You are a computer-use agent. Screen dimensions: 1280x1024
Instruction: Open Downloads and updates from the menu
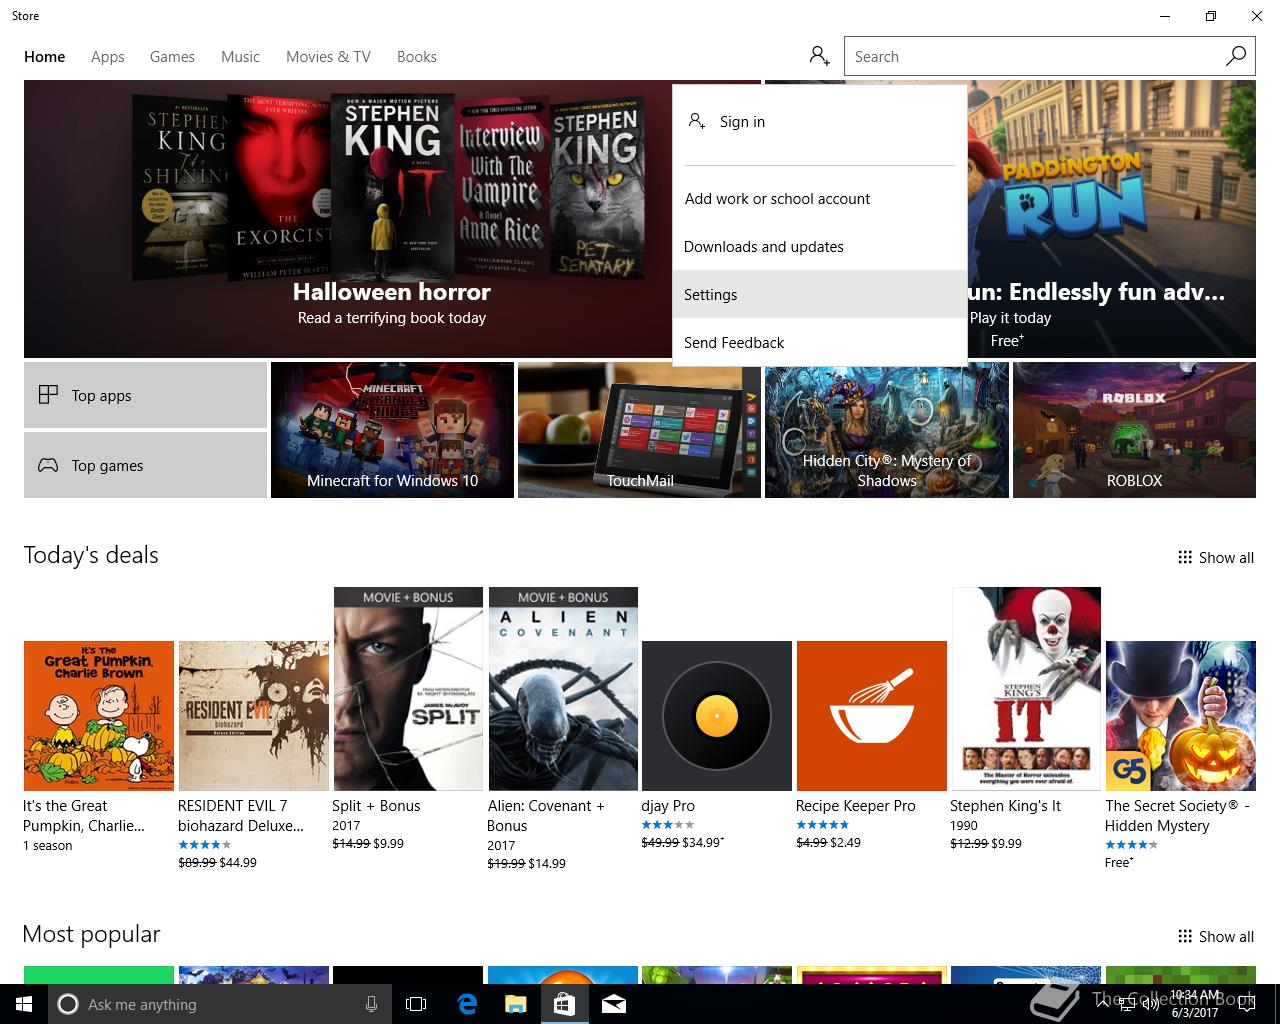(820, 246)
